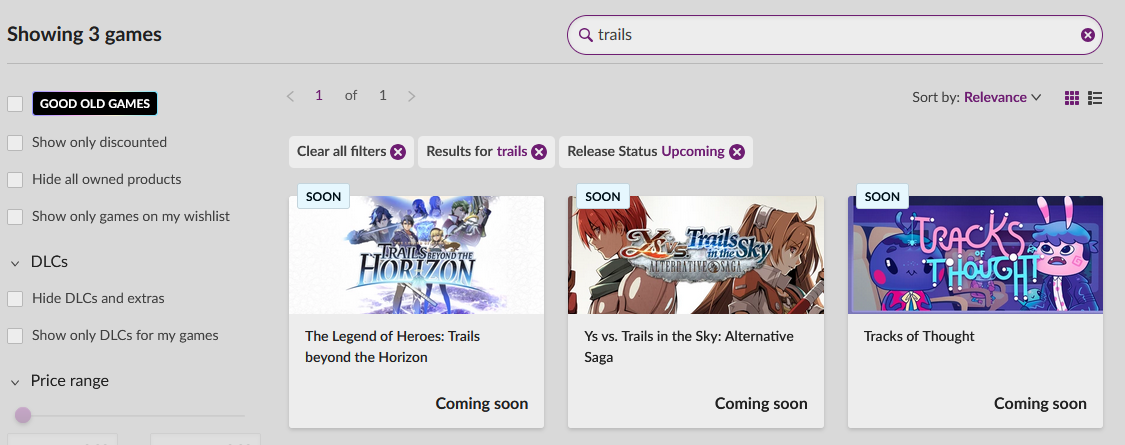Click the SOON badge on Trails beyond the Horizon
Image resolution: width=1125 pixels, height=445 pixels.
[x=324, y=196]
